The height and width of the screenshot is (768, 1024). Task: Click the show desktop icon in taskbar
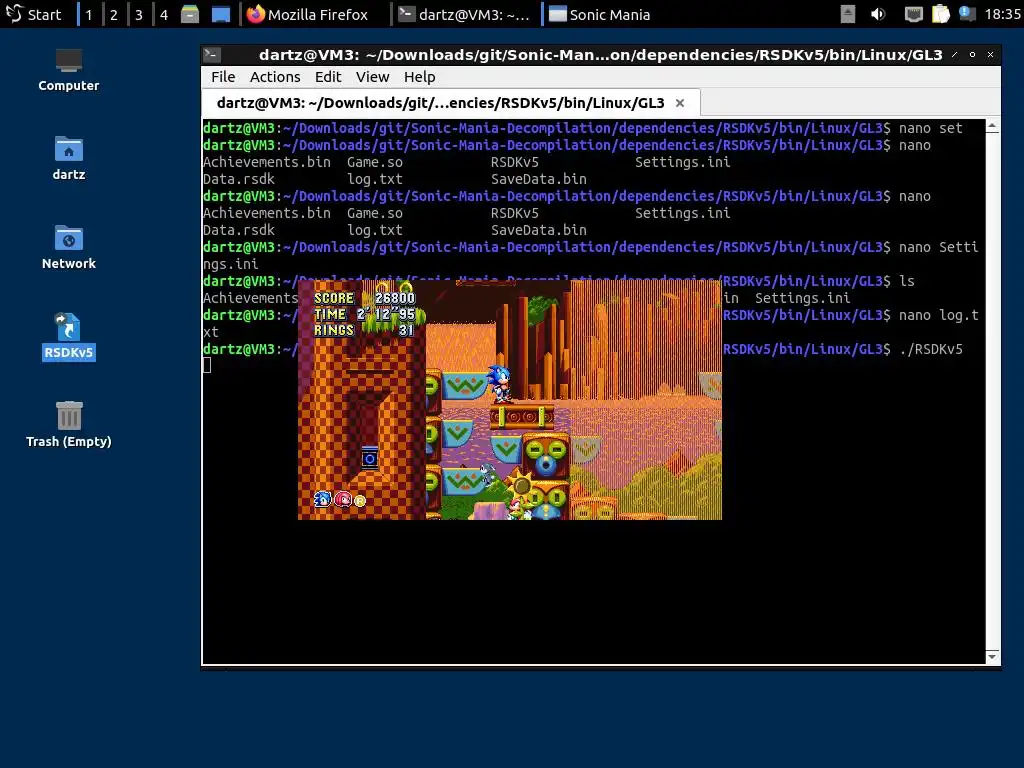221,14
